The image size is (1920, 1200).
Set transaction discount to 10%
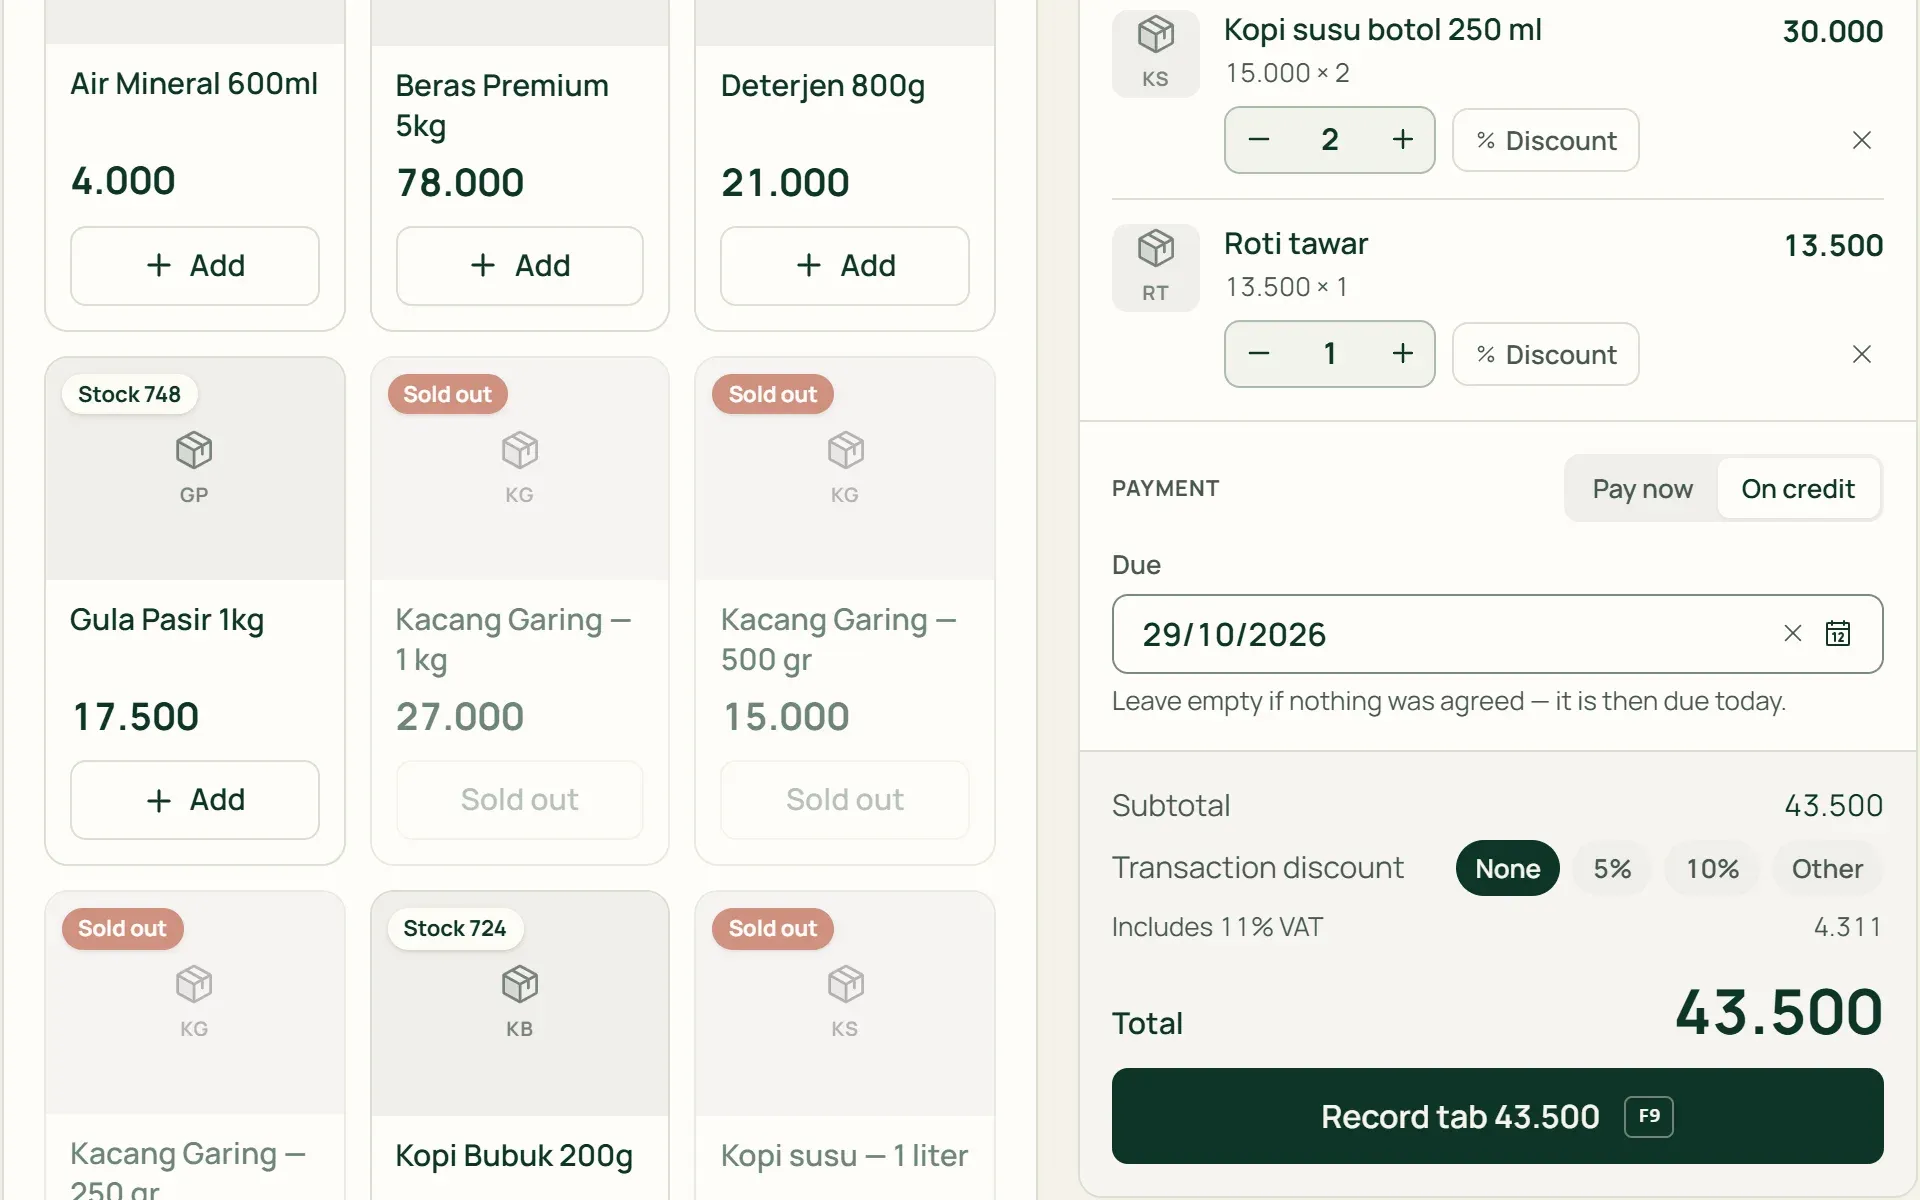[1712, 868]
